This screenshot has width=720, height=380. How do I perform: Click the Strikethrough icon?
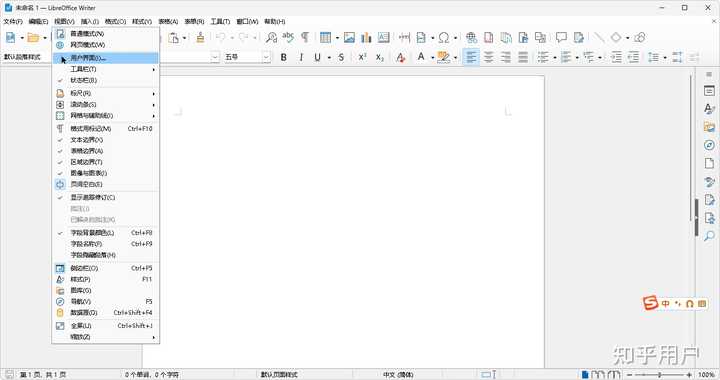341,57
